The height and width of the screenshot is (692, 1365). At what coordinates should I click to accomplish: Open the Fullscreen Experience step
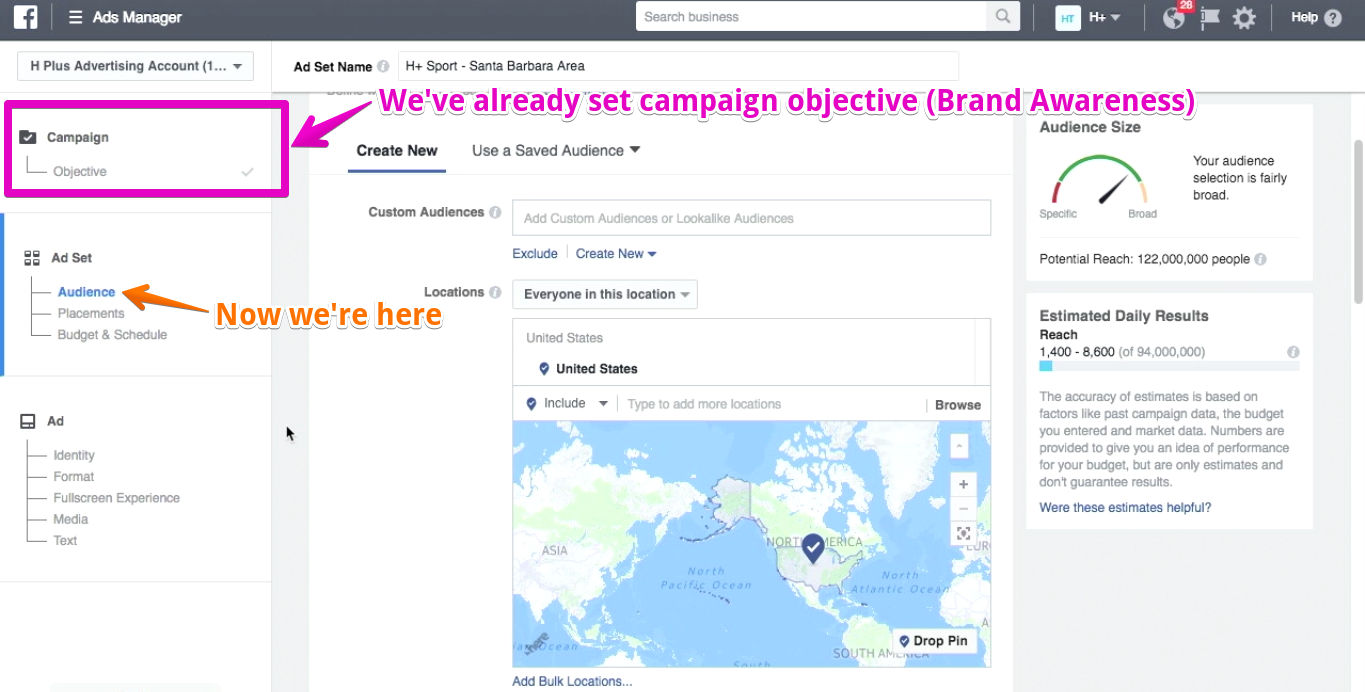[117, 498]
